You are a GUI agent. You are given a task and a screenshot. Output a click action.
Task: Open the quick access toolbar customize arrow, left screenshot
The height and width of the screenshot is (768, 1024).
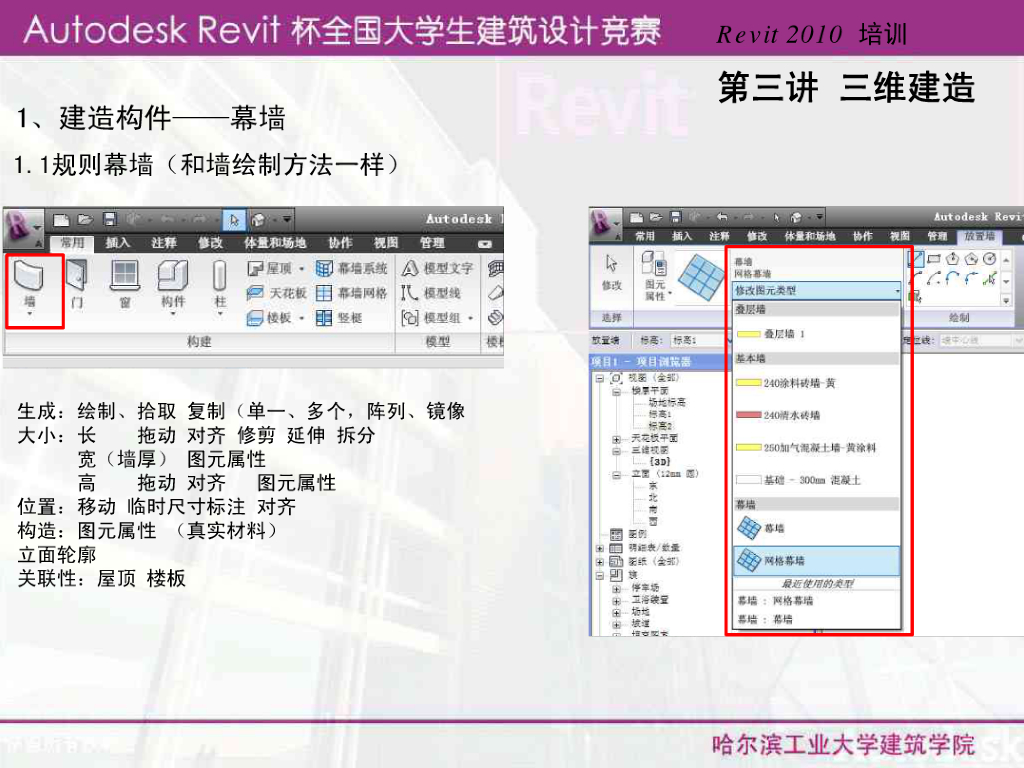click(x=287, y=219)
